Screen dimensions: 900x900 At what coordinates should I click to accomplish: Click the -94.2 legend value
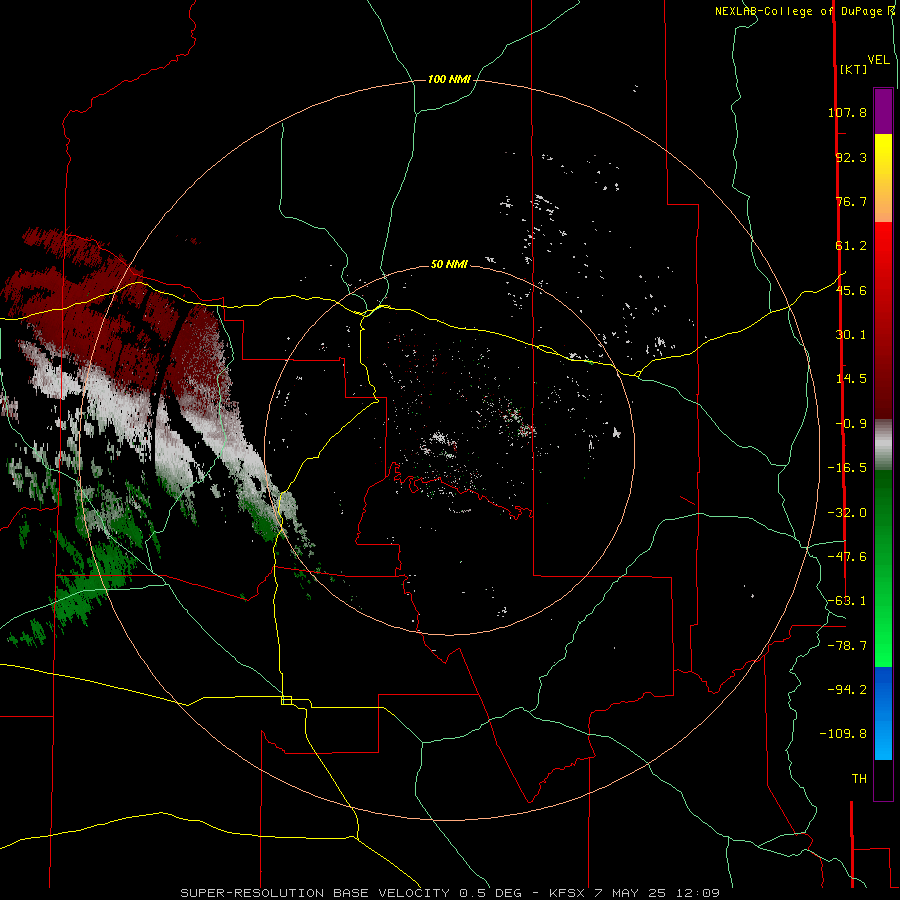pos(847,690)
